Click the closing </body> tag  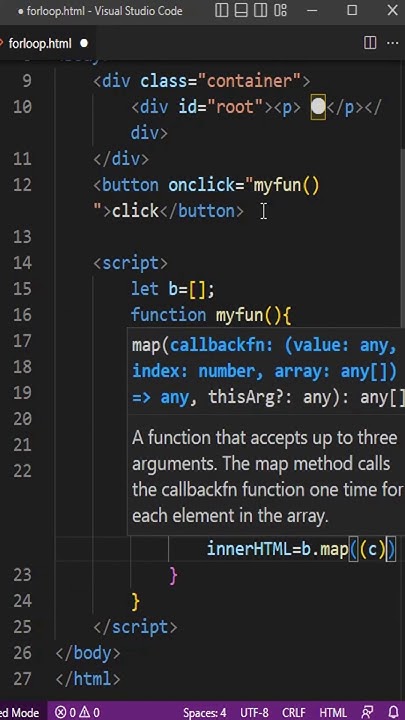(88, 653)
